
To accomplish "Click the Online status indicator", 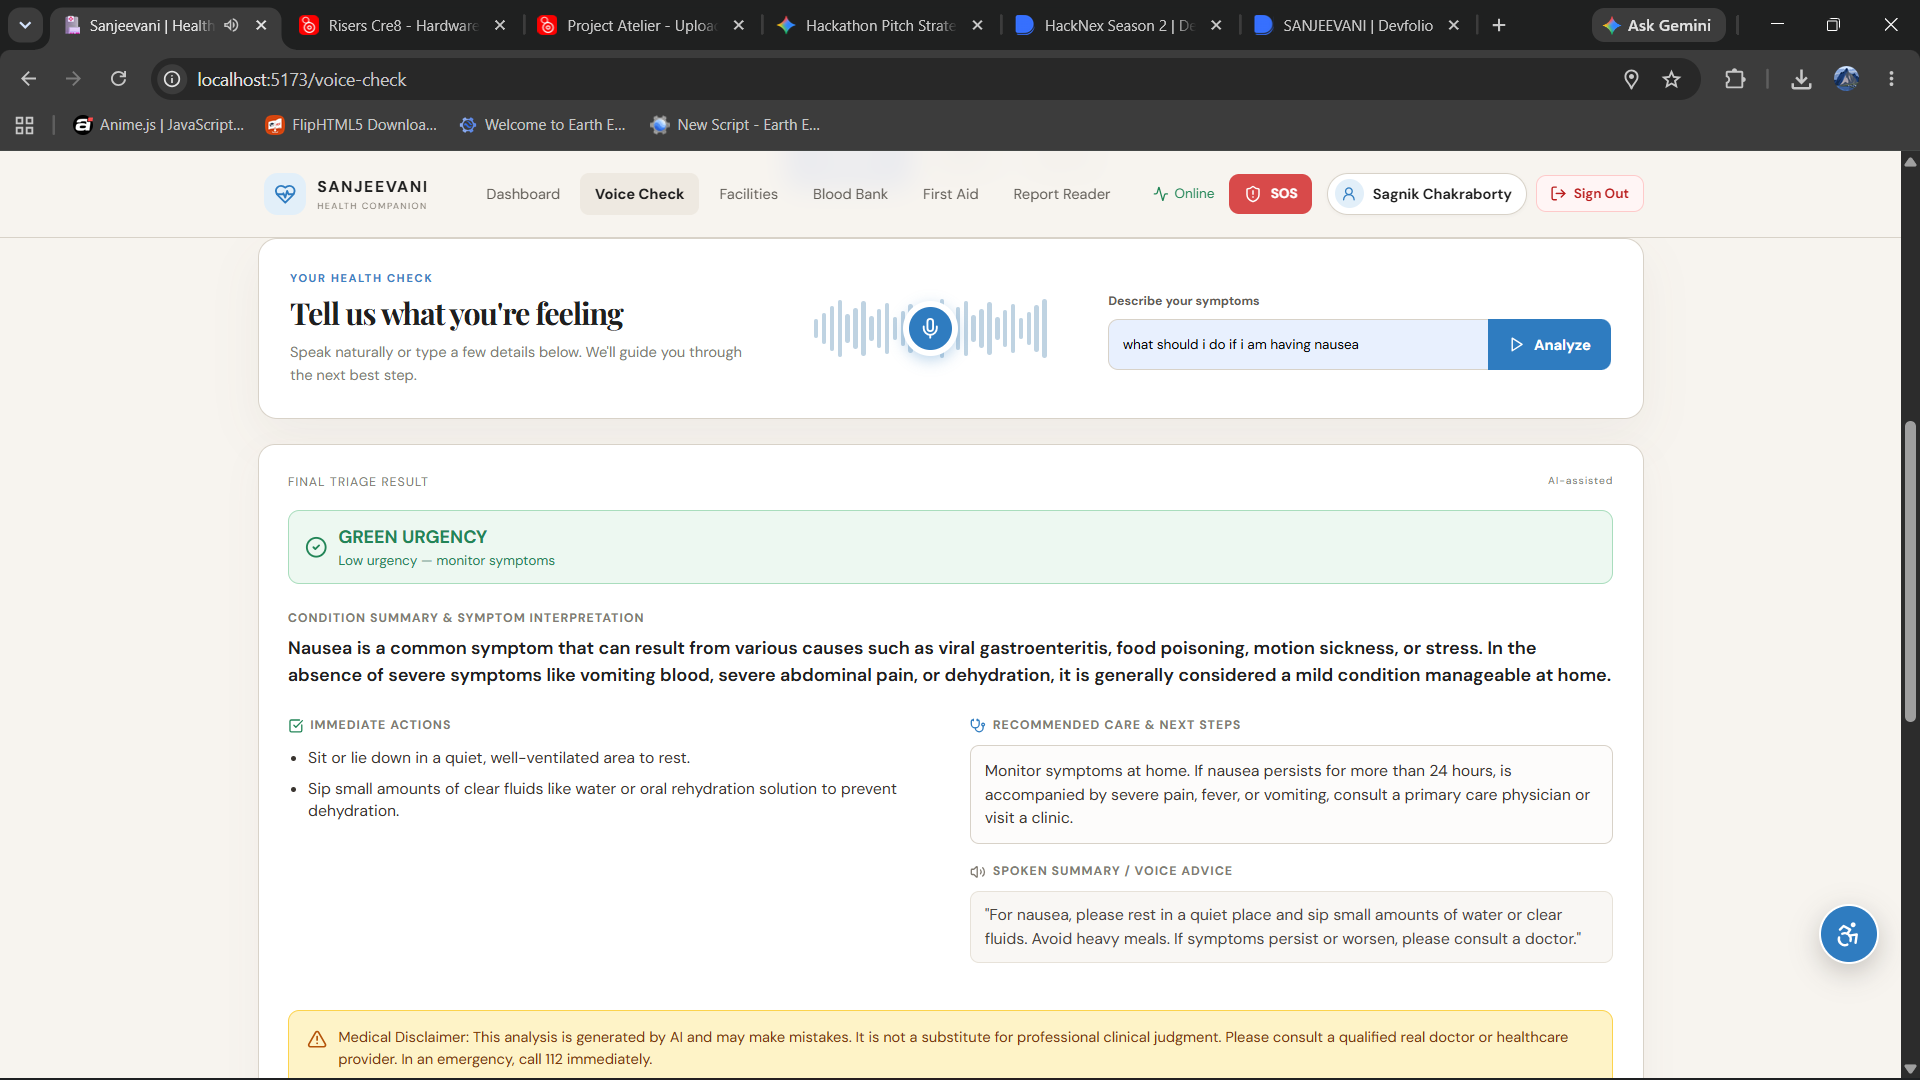I will coord(1184,194).
